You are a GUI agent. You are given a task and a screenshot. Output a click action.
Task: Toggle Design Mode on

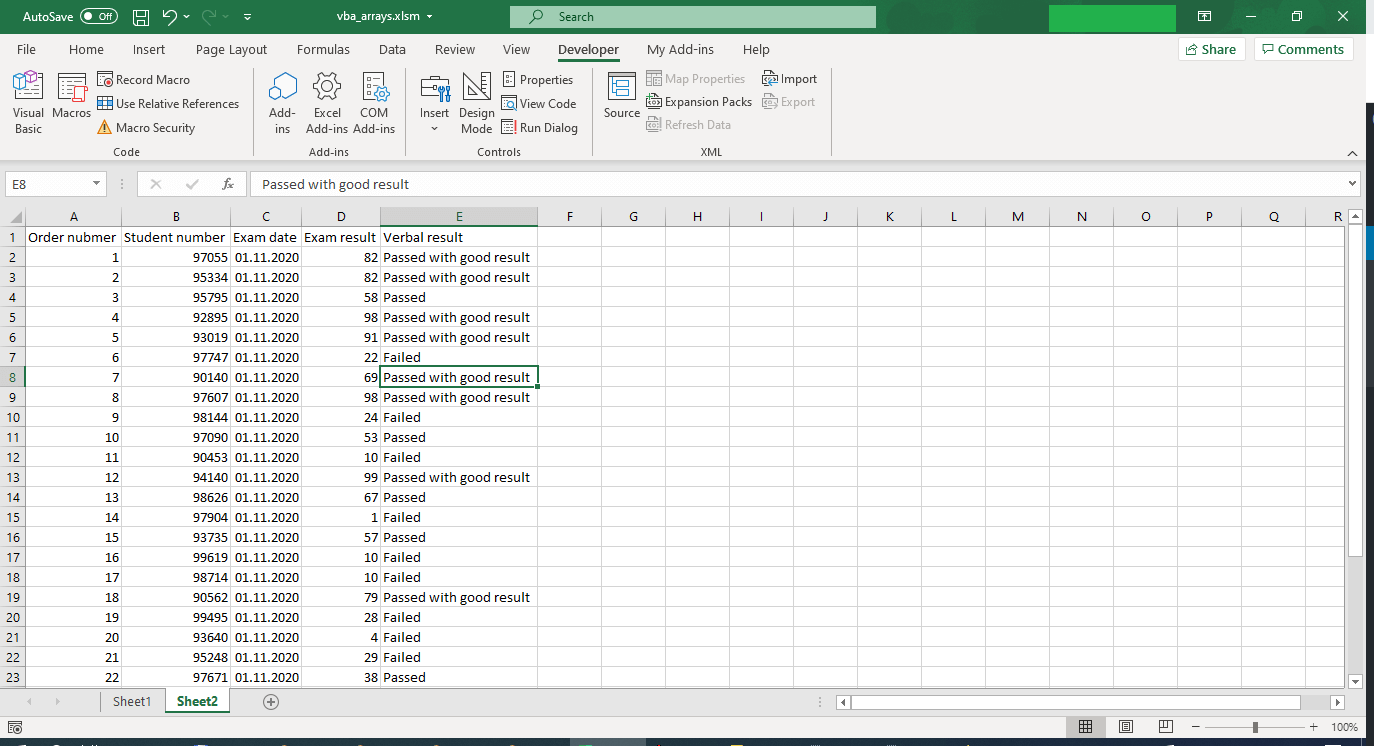click(477, 102)
